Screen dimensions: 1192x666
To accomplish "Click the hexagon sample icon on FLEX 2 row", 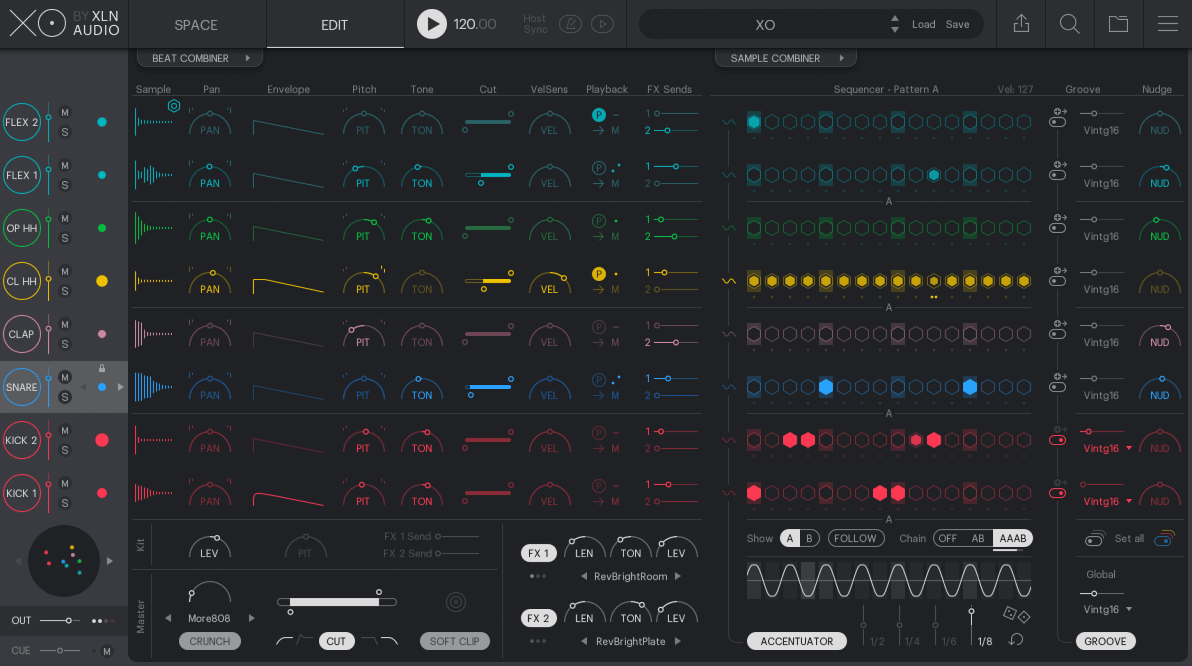I will (x=173, y=105).
